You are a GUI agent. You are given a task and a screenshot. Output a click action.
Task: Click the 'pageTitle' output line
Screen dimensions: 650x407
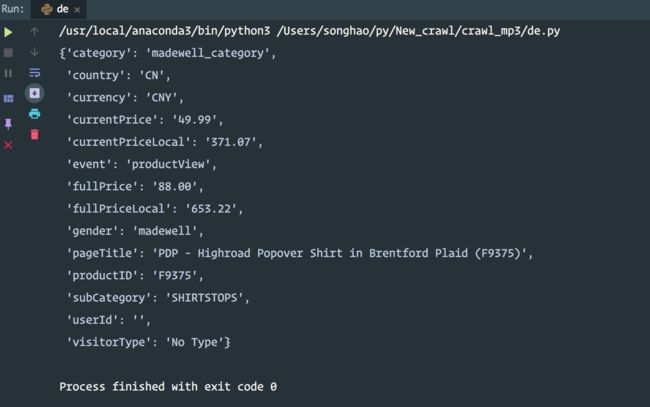tap(300, 253)
